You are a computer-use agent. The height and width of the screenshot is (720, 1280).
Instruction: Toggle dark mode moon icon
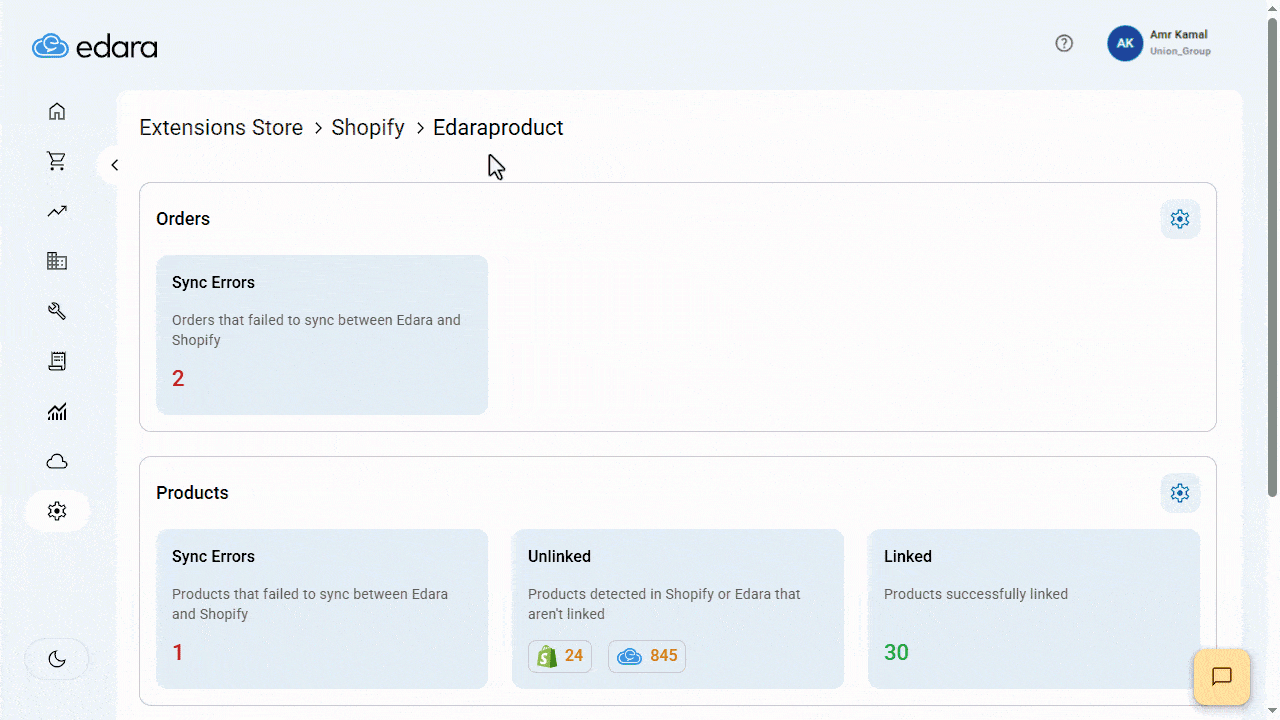[57, 659]
